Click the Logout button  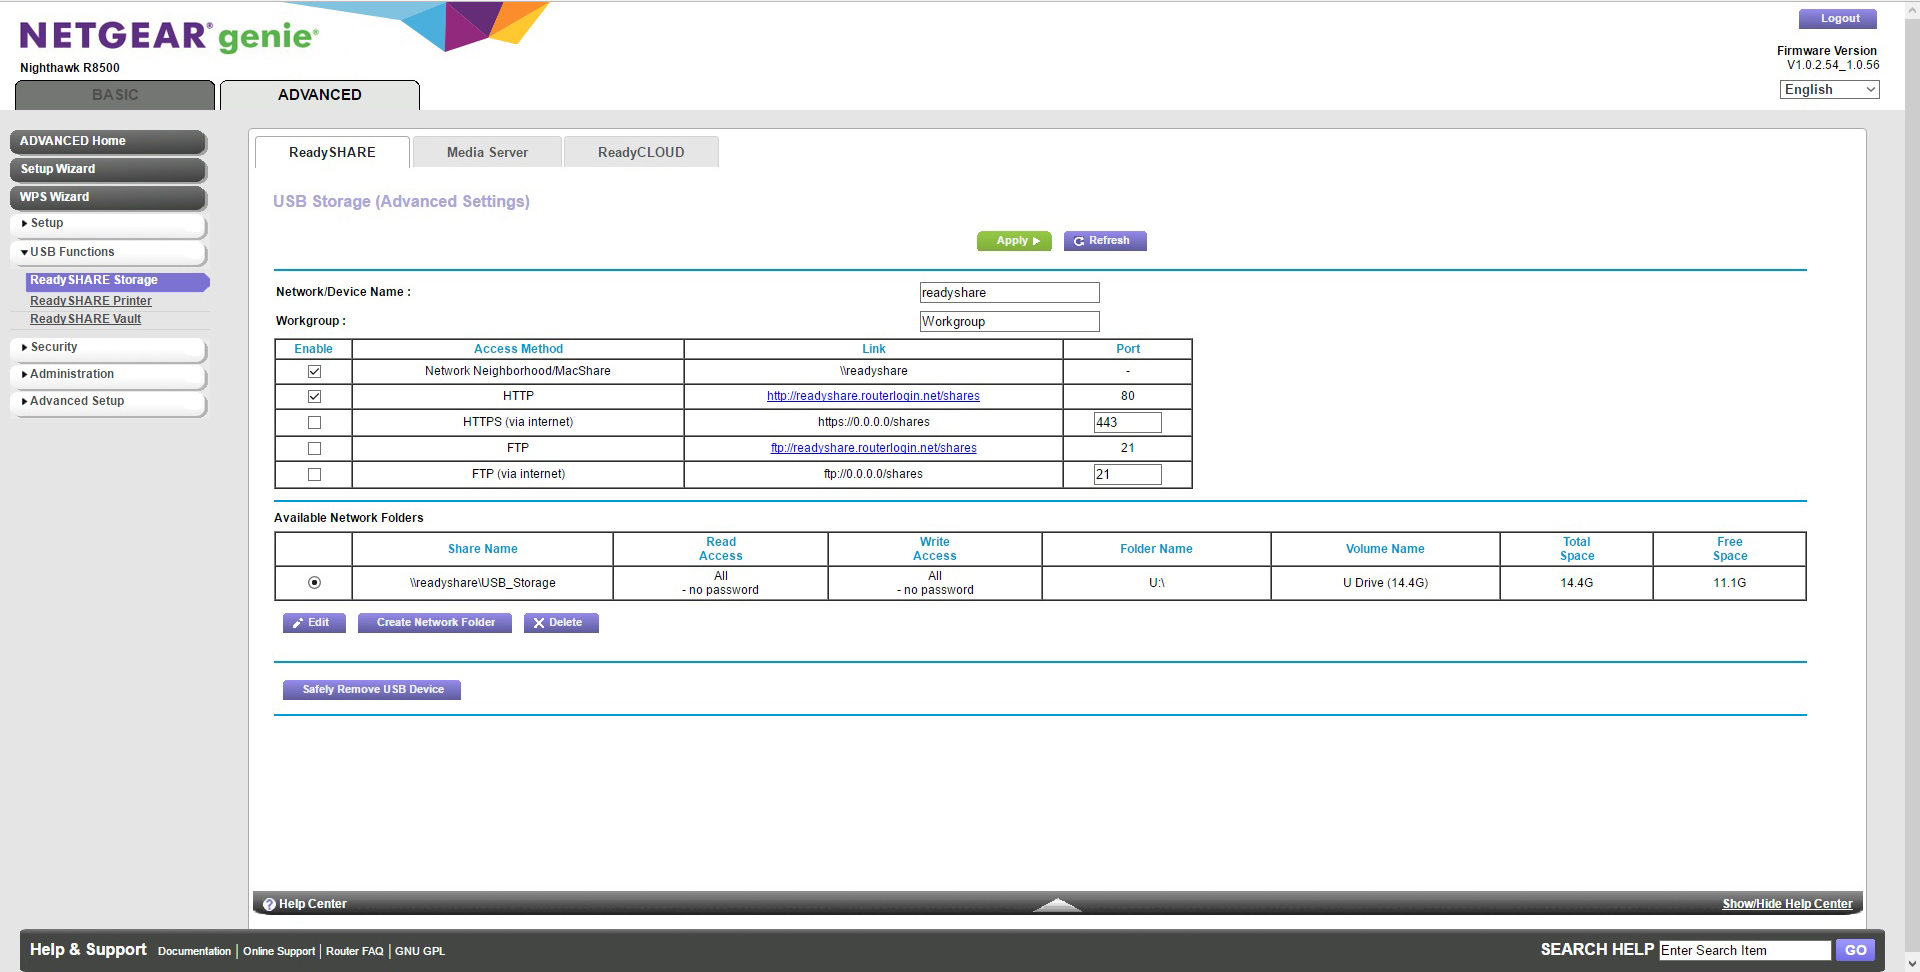click(1838, 19)
